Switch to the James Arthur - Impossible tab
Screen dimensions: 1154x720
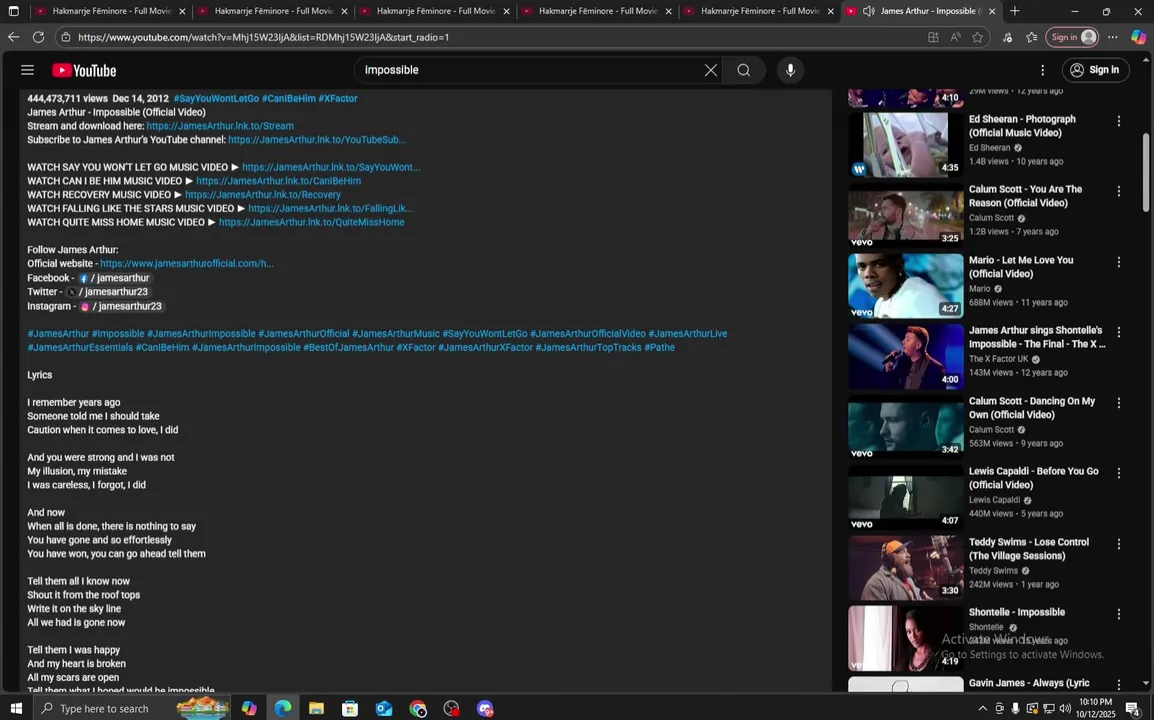pos(920,11)
